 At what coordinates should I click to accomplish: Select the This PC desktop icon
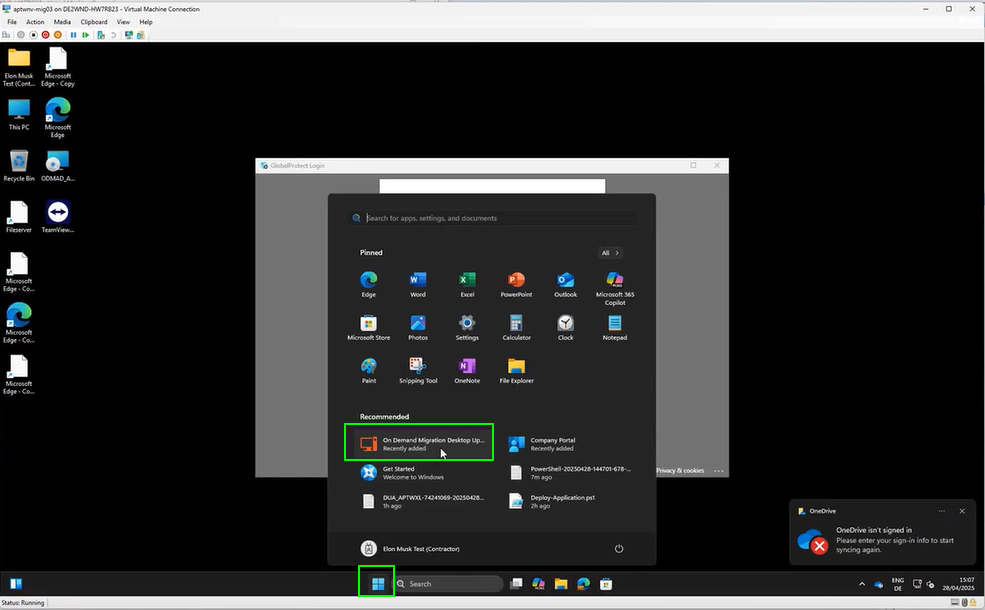[x=19, y=114]
